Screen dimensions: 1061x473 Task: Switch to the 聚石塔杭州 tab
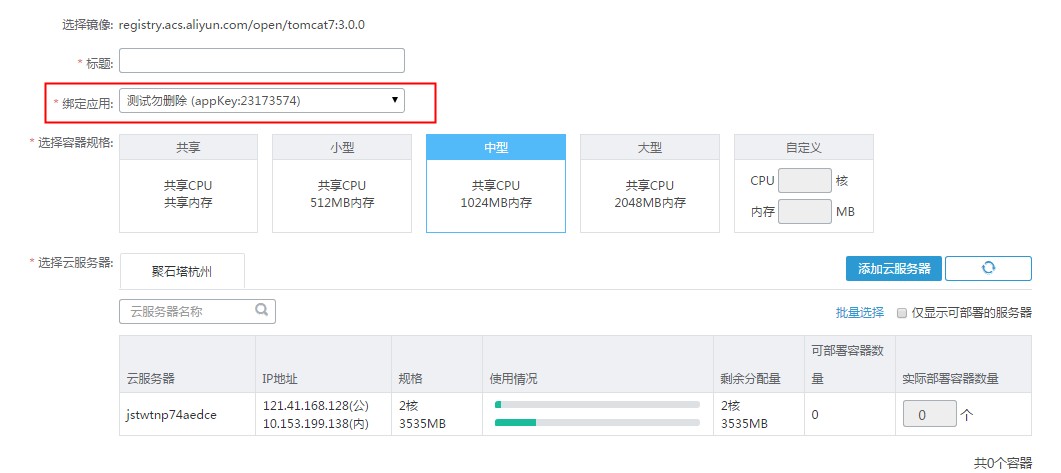tap(182, 270)
